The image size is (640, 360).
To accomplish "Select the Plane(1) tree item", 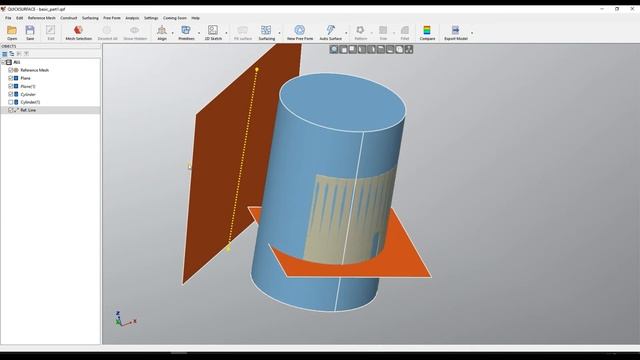I will click(x=28, y=86).
